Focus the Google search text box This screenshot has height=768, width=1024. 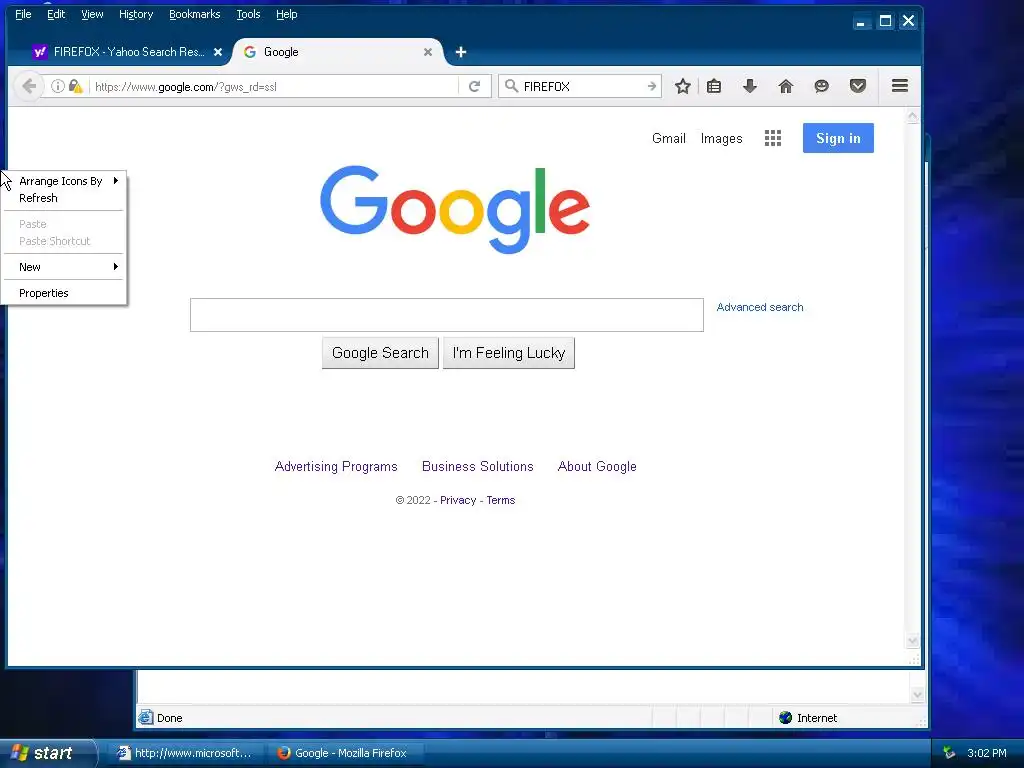point(447,315)
